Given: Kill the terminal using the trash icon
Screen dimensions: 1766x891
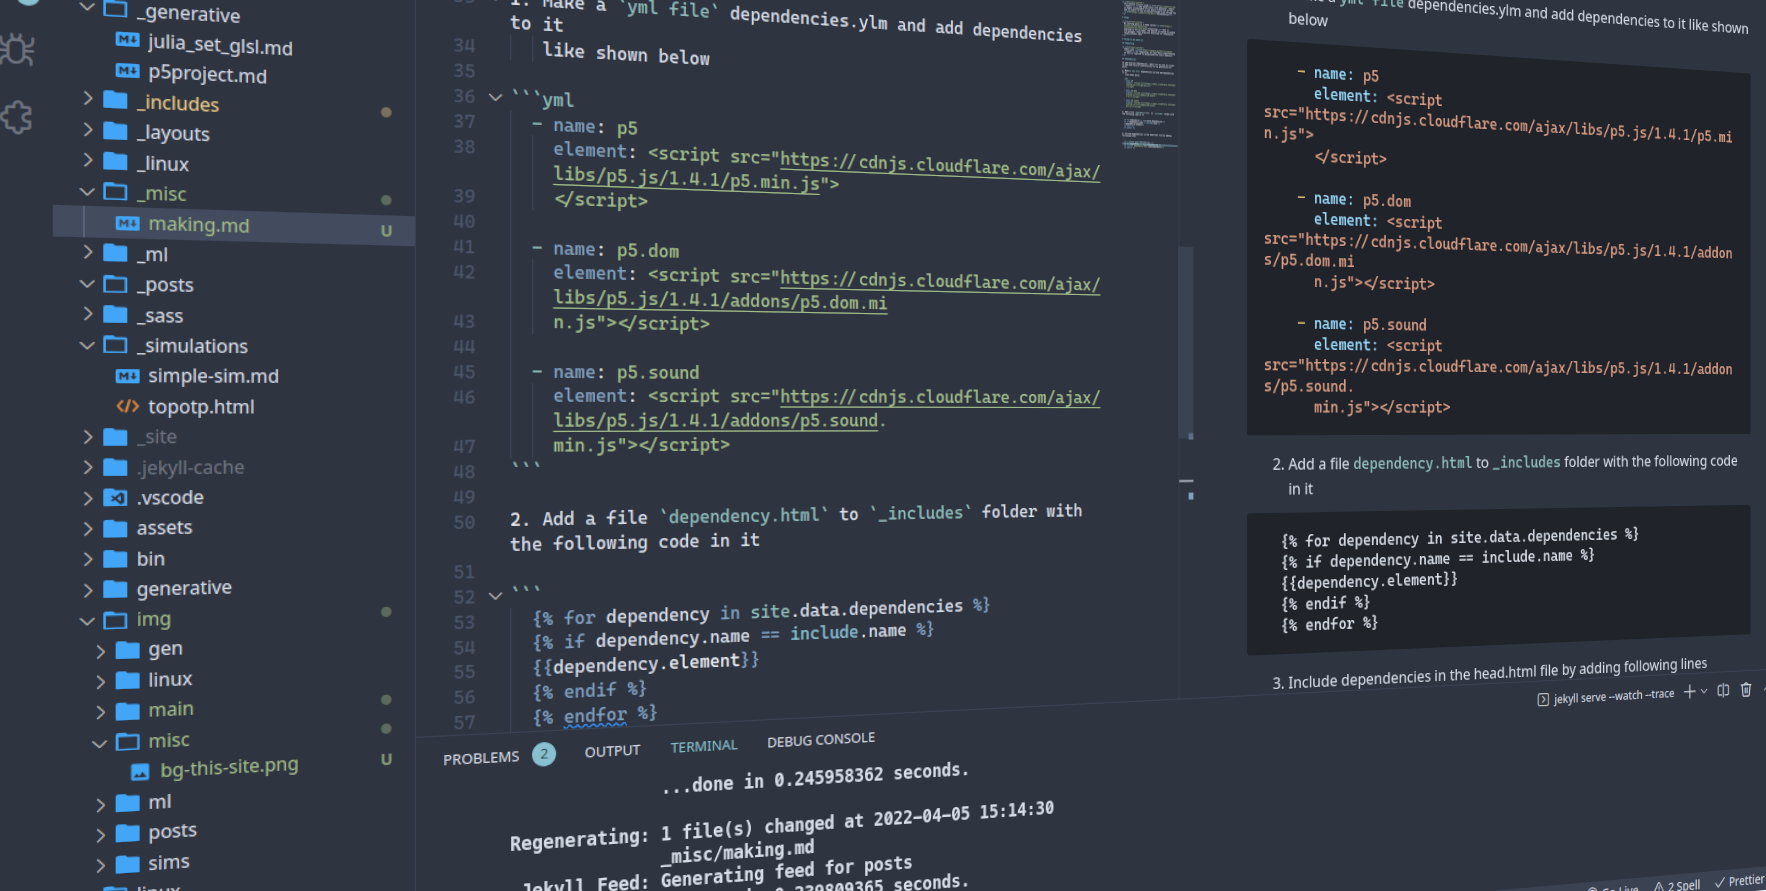Looking at the screenshot, I should (x=1746, y=689).
